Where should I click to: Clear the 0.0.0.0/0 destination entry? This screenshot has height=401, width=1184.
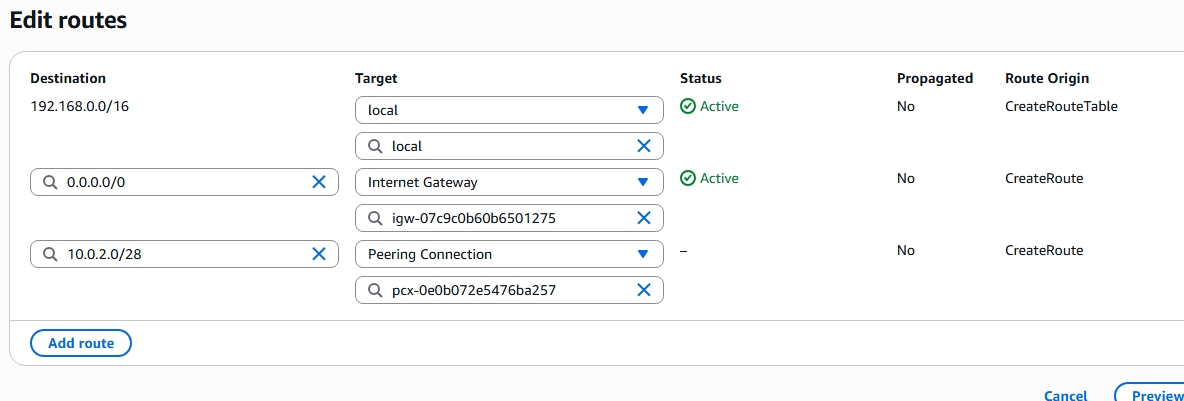(319, 182)
